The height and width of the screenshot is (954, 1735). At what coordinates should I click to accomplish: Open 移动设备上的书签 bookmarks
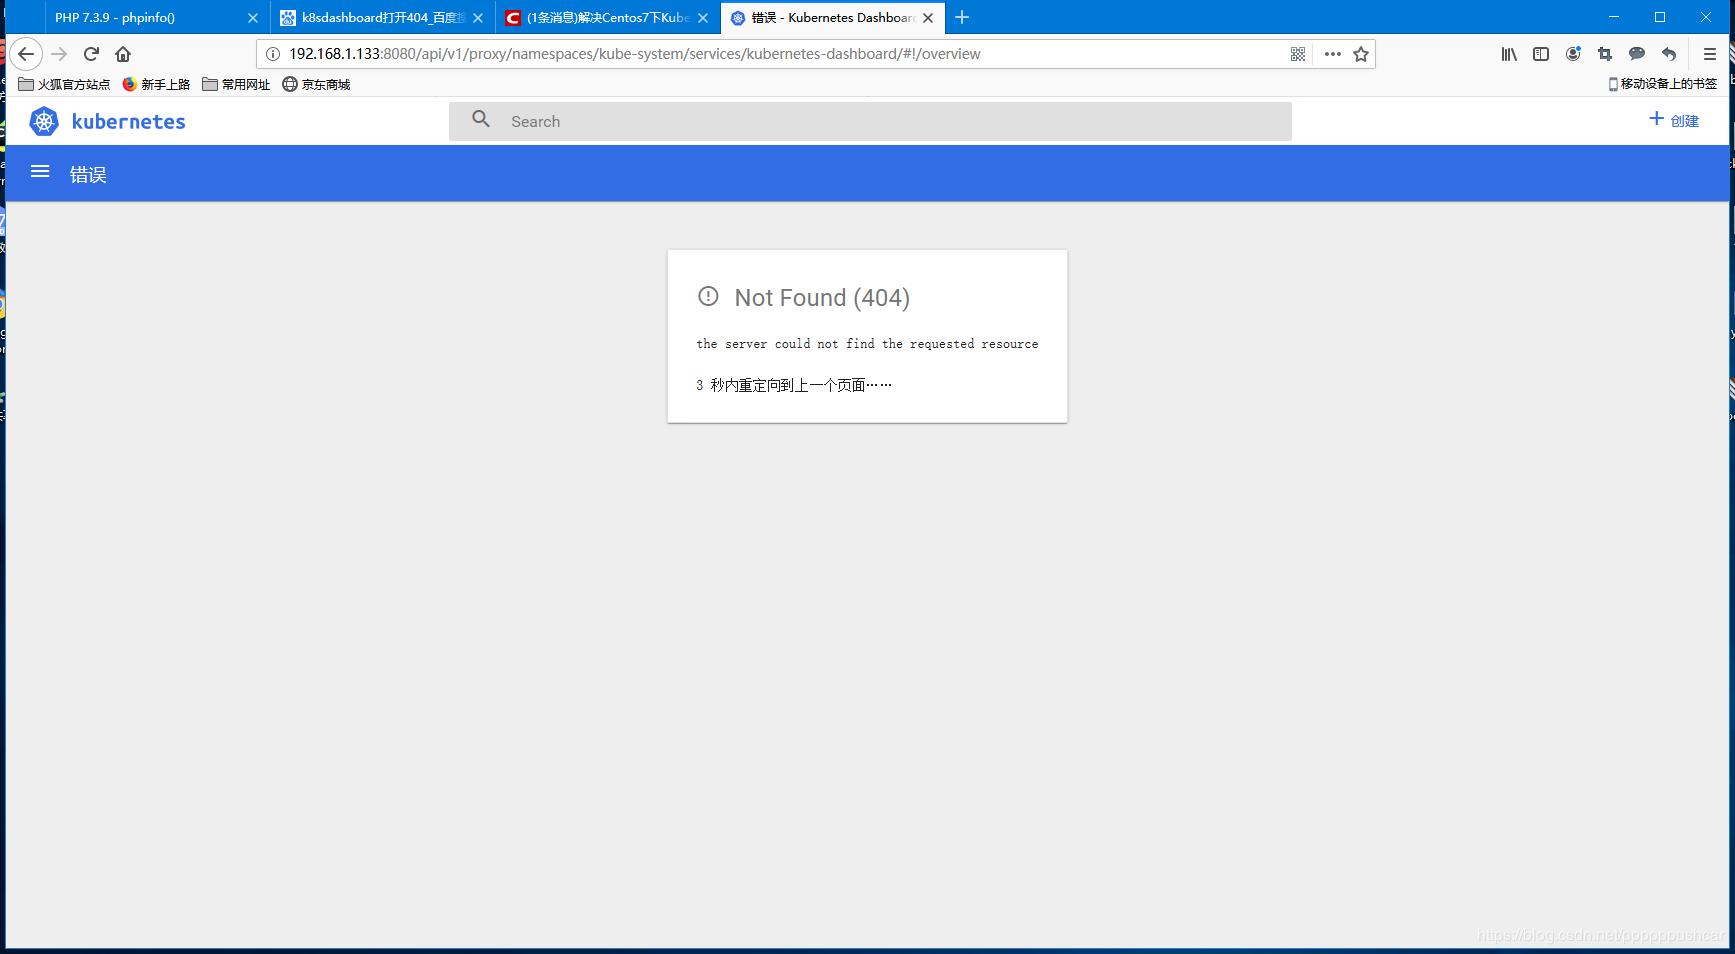(1662, 84)
